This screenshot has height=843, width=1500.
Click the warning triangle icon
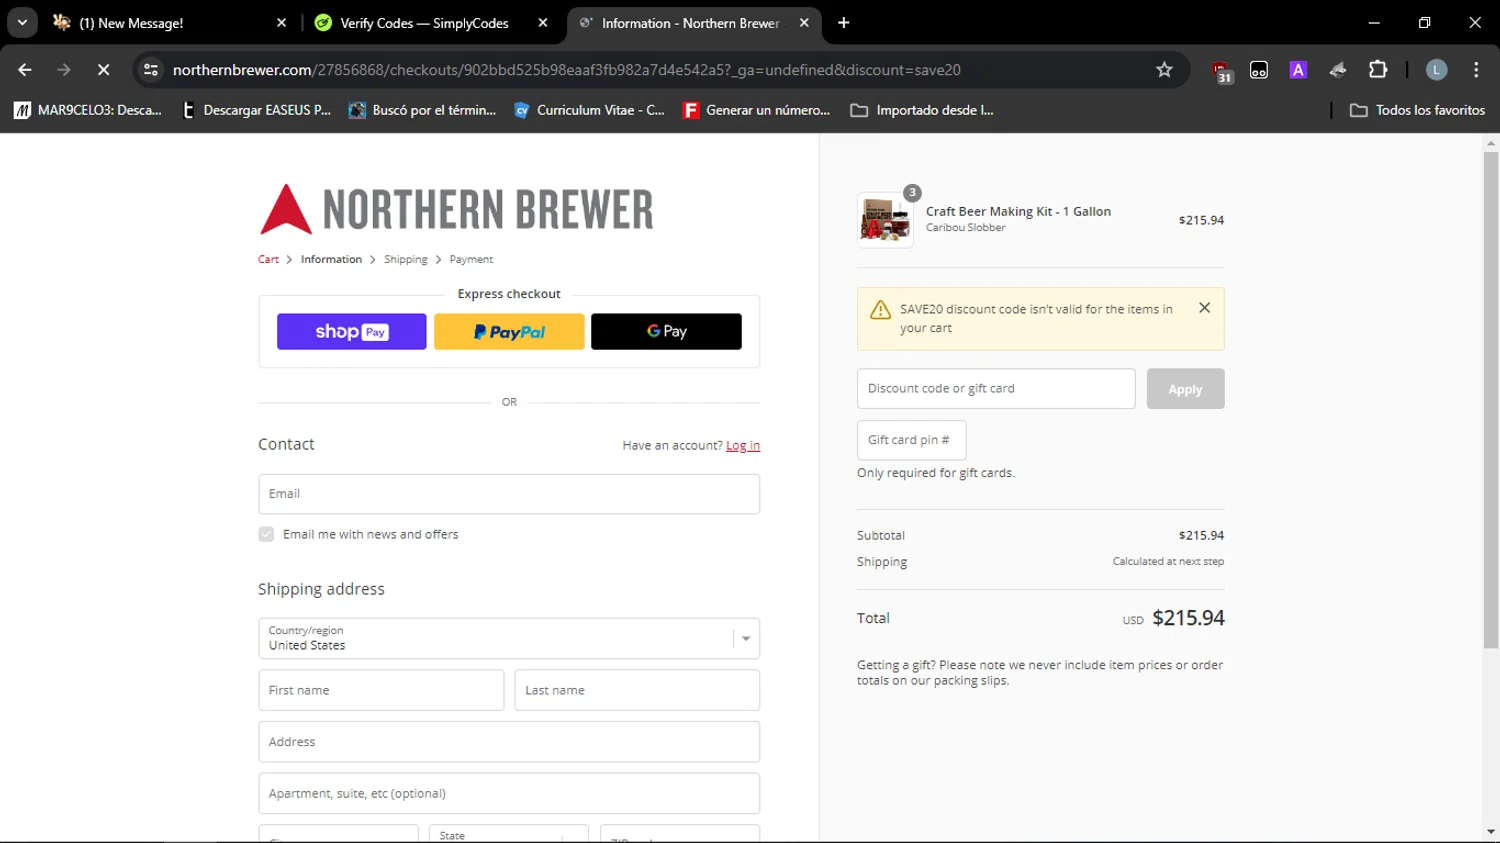click(880, 310)
